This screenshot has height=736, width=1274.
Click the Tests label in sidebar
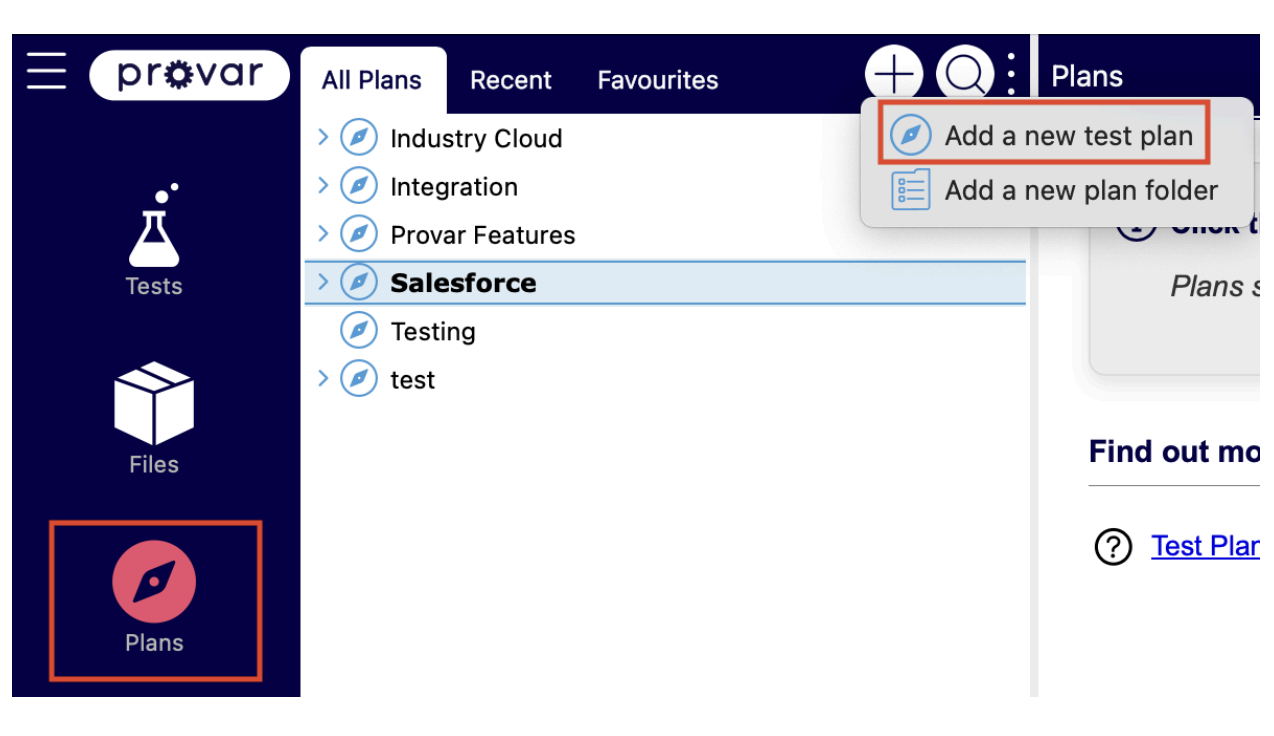154,286
